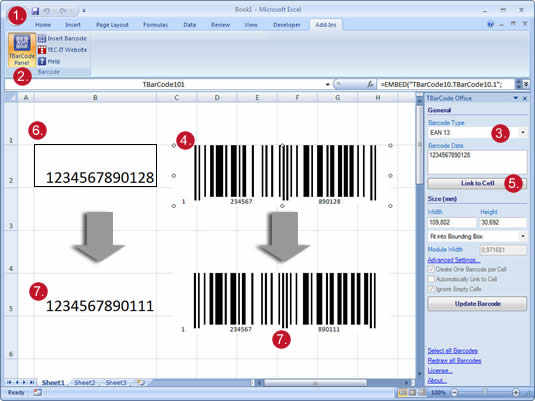This screenshot has height=401, width=535.
Task: Open the About link
Action: [437, 380]
